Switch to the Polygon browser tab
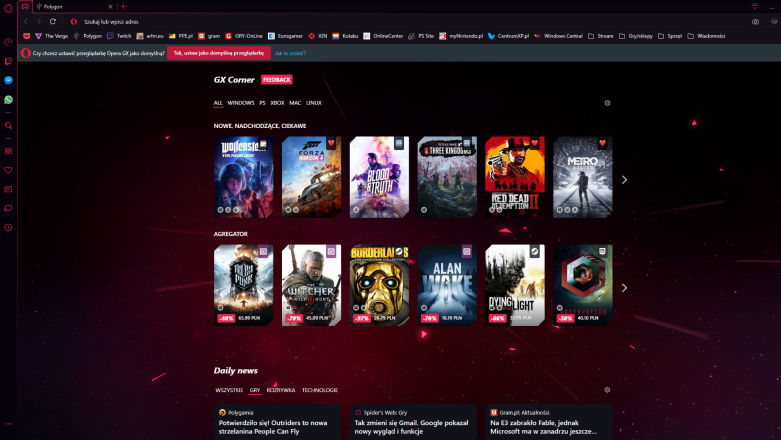Viewport: 781px width, 440px height. [x=74, y=6]
